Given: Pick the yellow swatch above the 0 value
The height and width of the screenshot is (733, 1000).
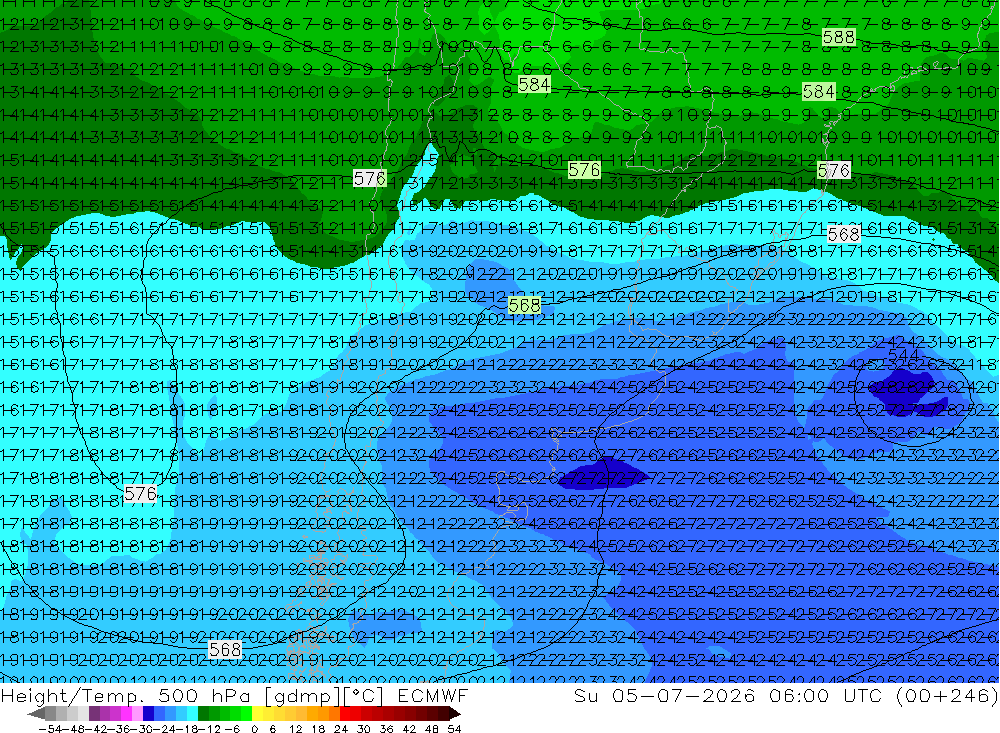Looking at the screenshot, I should pyautogui.click(x=257, y=713).
